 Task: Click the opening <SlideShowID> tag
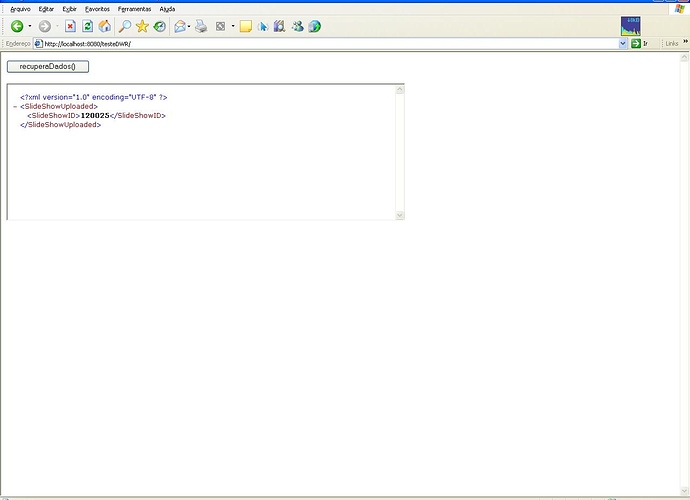pyautogui.click(x=54, y=116)
